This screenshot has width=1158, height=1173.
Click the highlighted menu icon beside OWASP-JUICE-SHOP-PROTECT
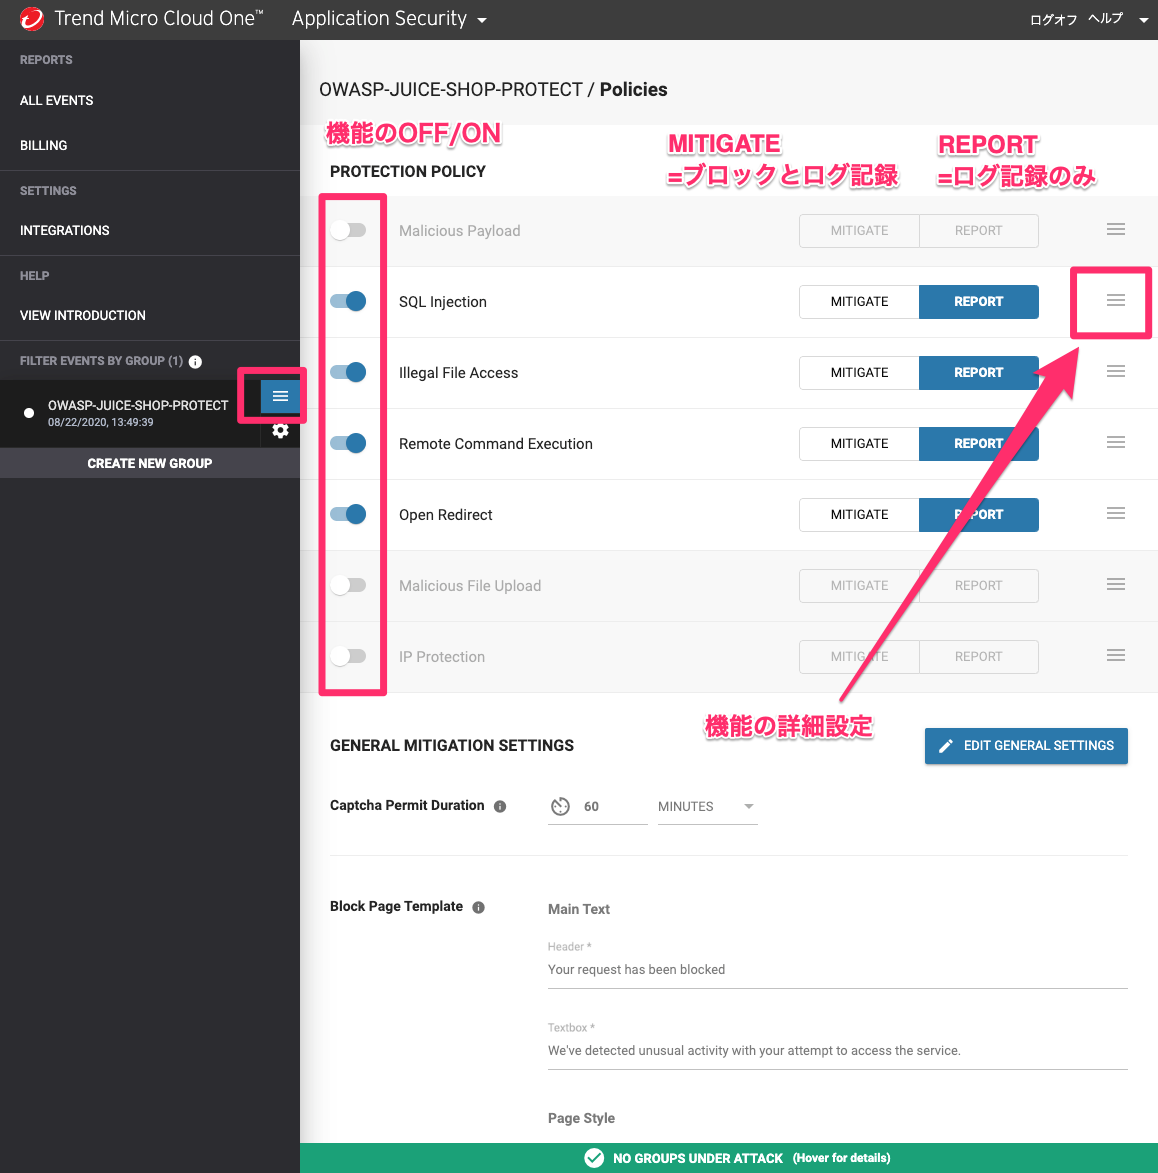pos(279,396)
